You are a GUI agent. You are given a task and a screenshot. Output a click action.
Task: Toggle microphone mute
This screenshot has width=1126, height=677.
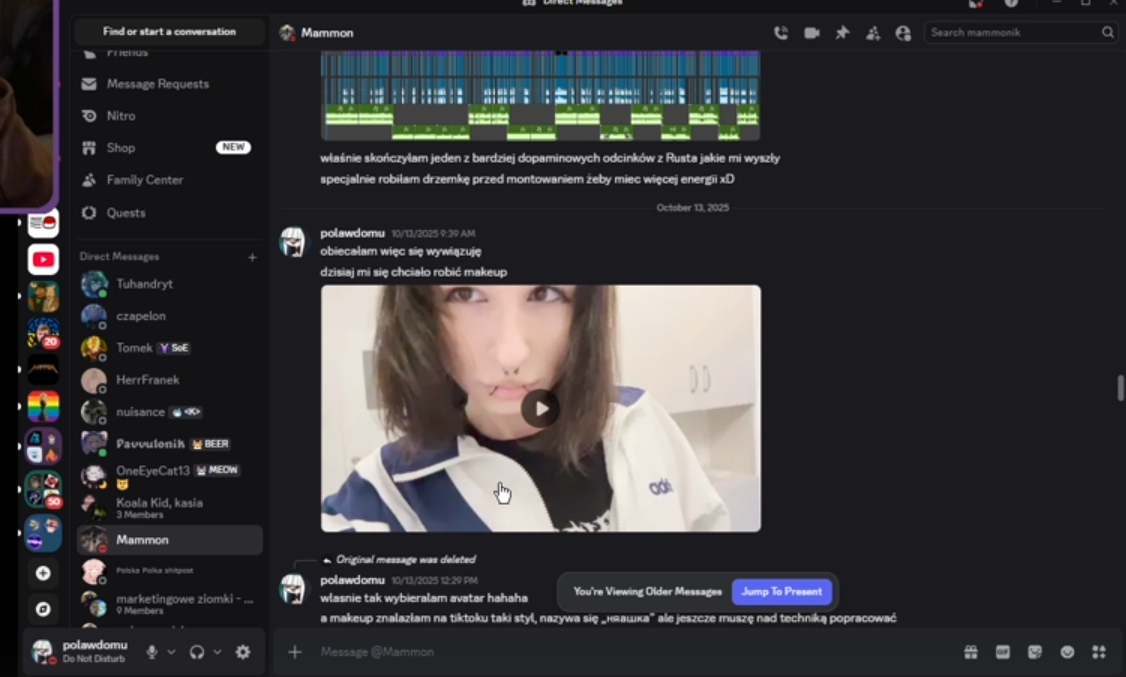coord(152,652)
